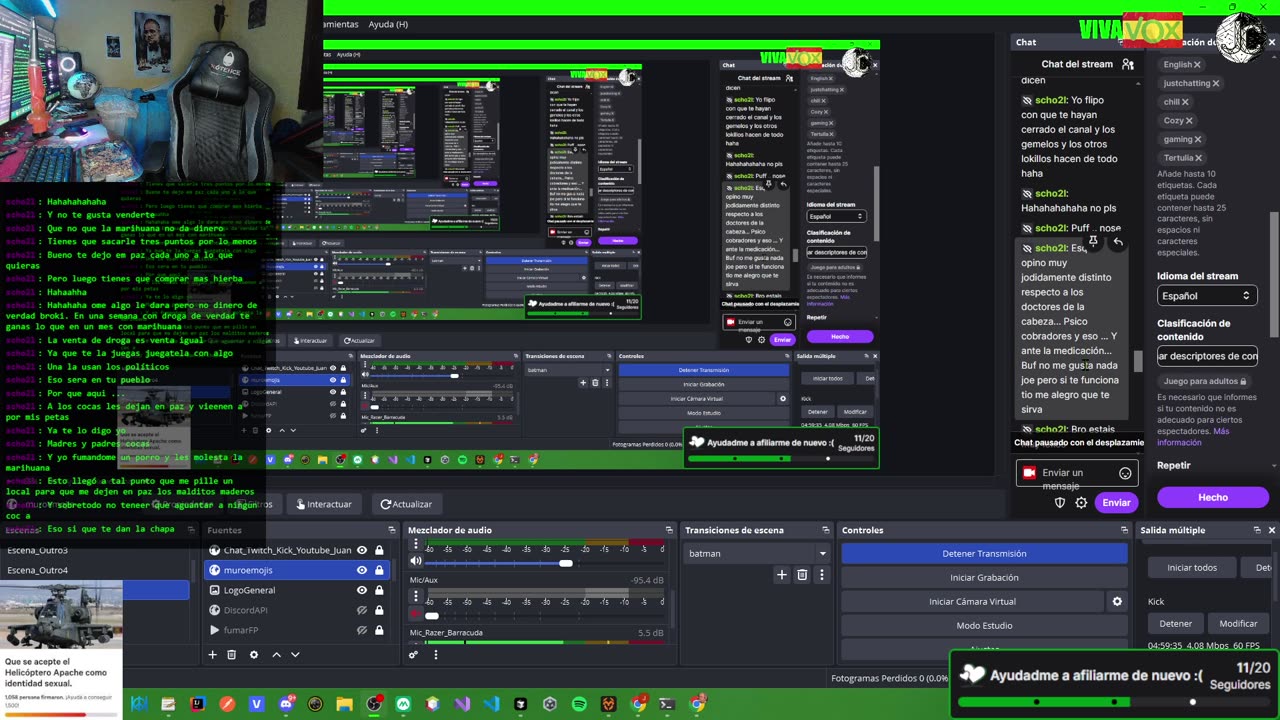Unmute the Mic/Aux channel
Viewport: 1280px width, 720px height.
click(416, 614)
